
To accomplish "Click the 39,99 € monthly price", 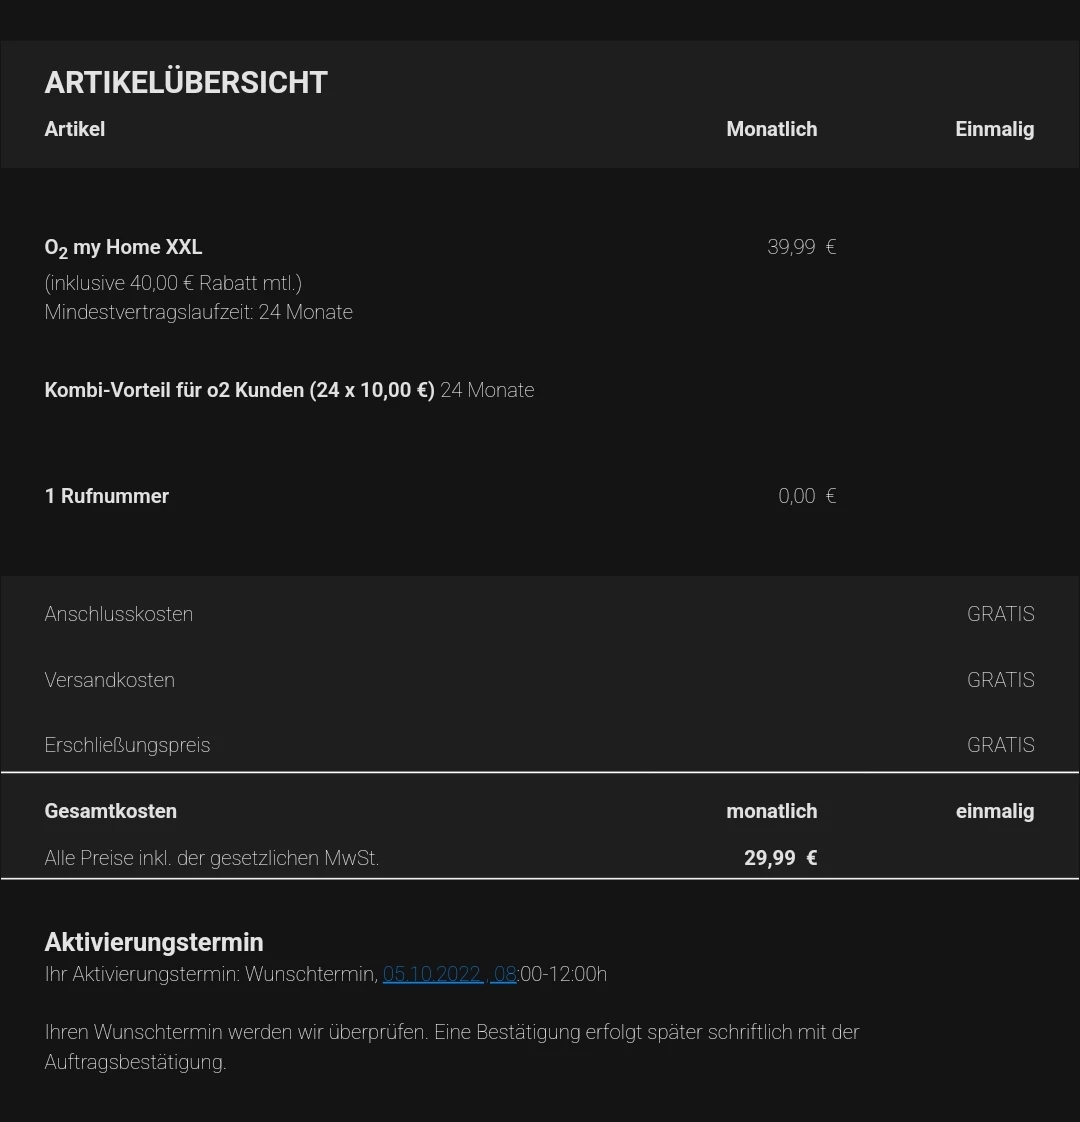I will tap(801, 247).
